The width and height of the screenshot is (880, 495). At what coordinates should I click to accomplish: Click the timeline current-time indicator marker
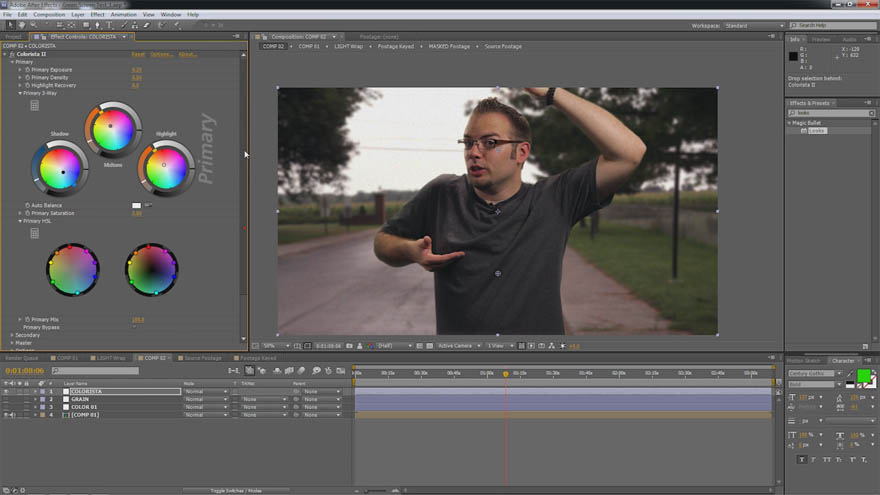[x=506, y=373]
